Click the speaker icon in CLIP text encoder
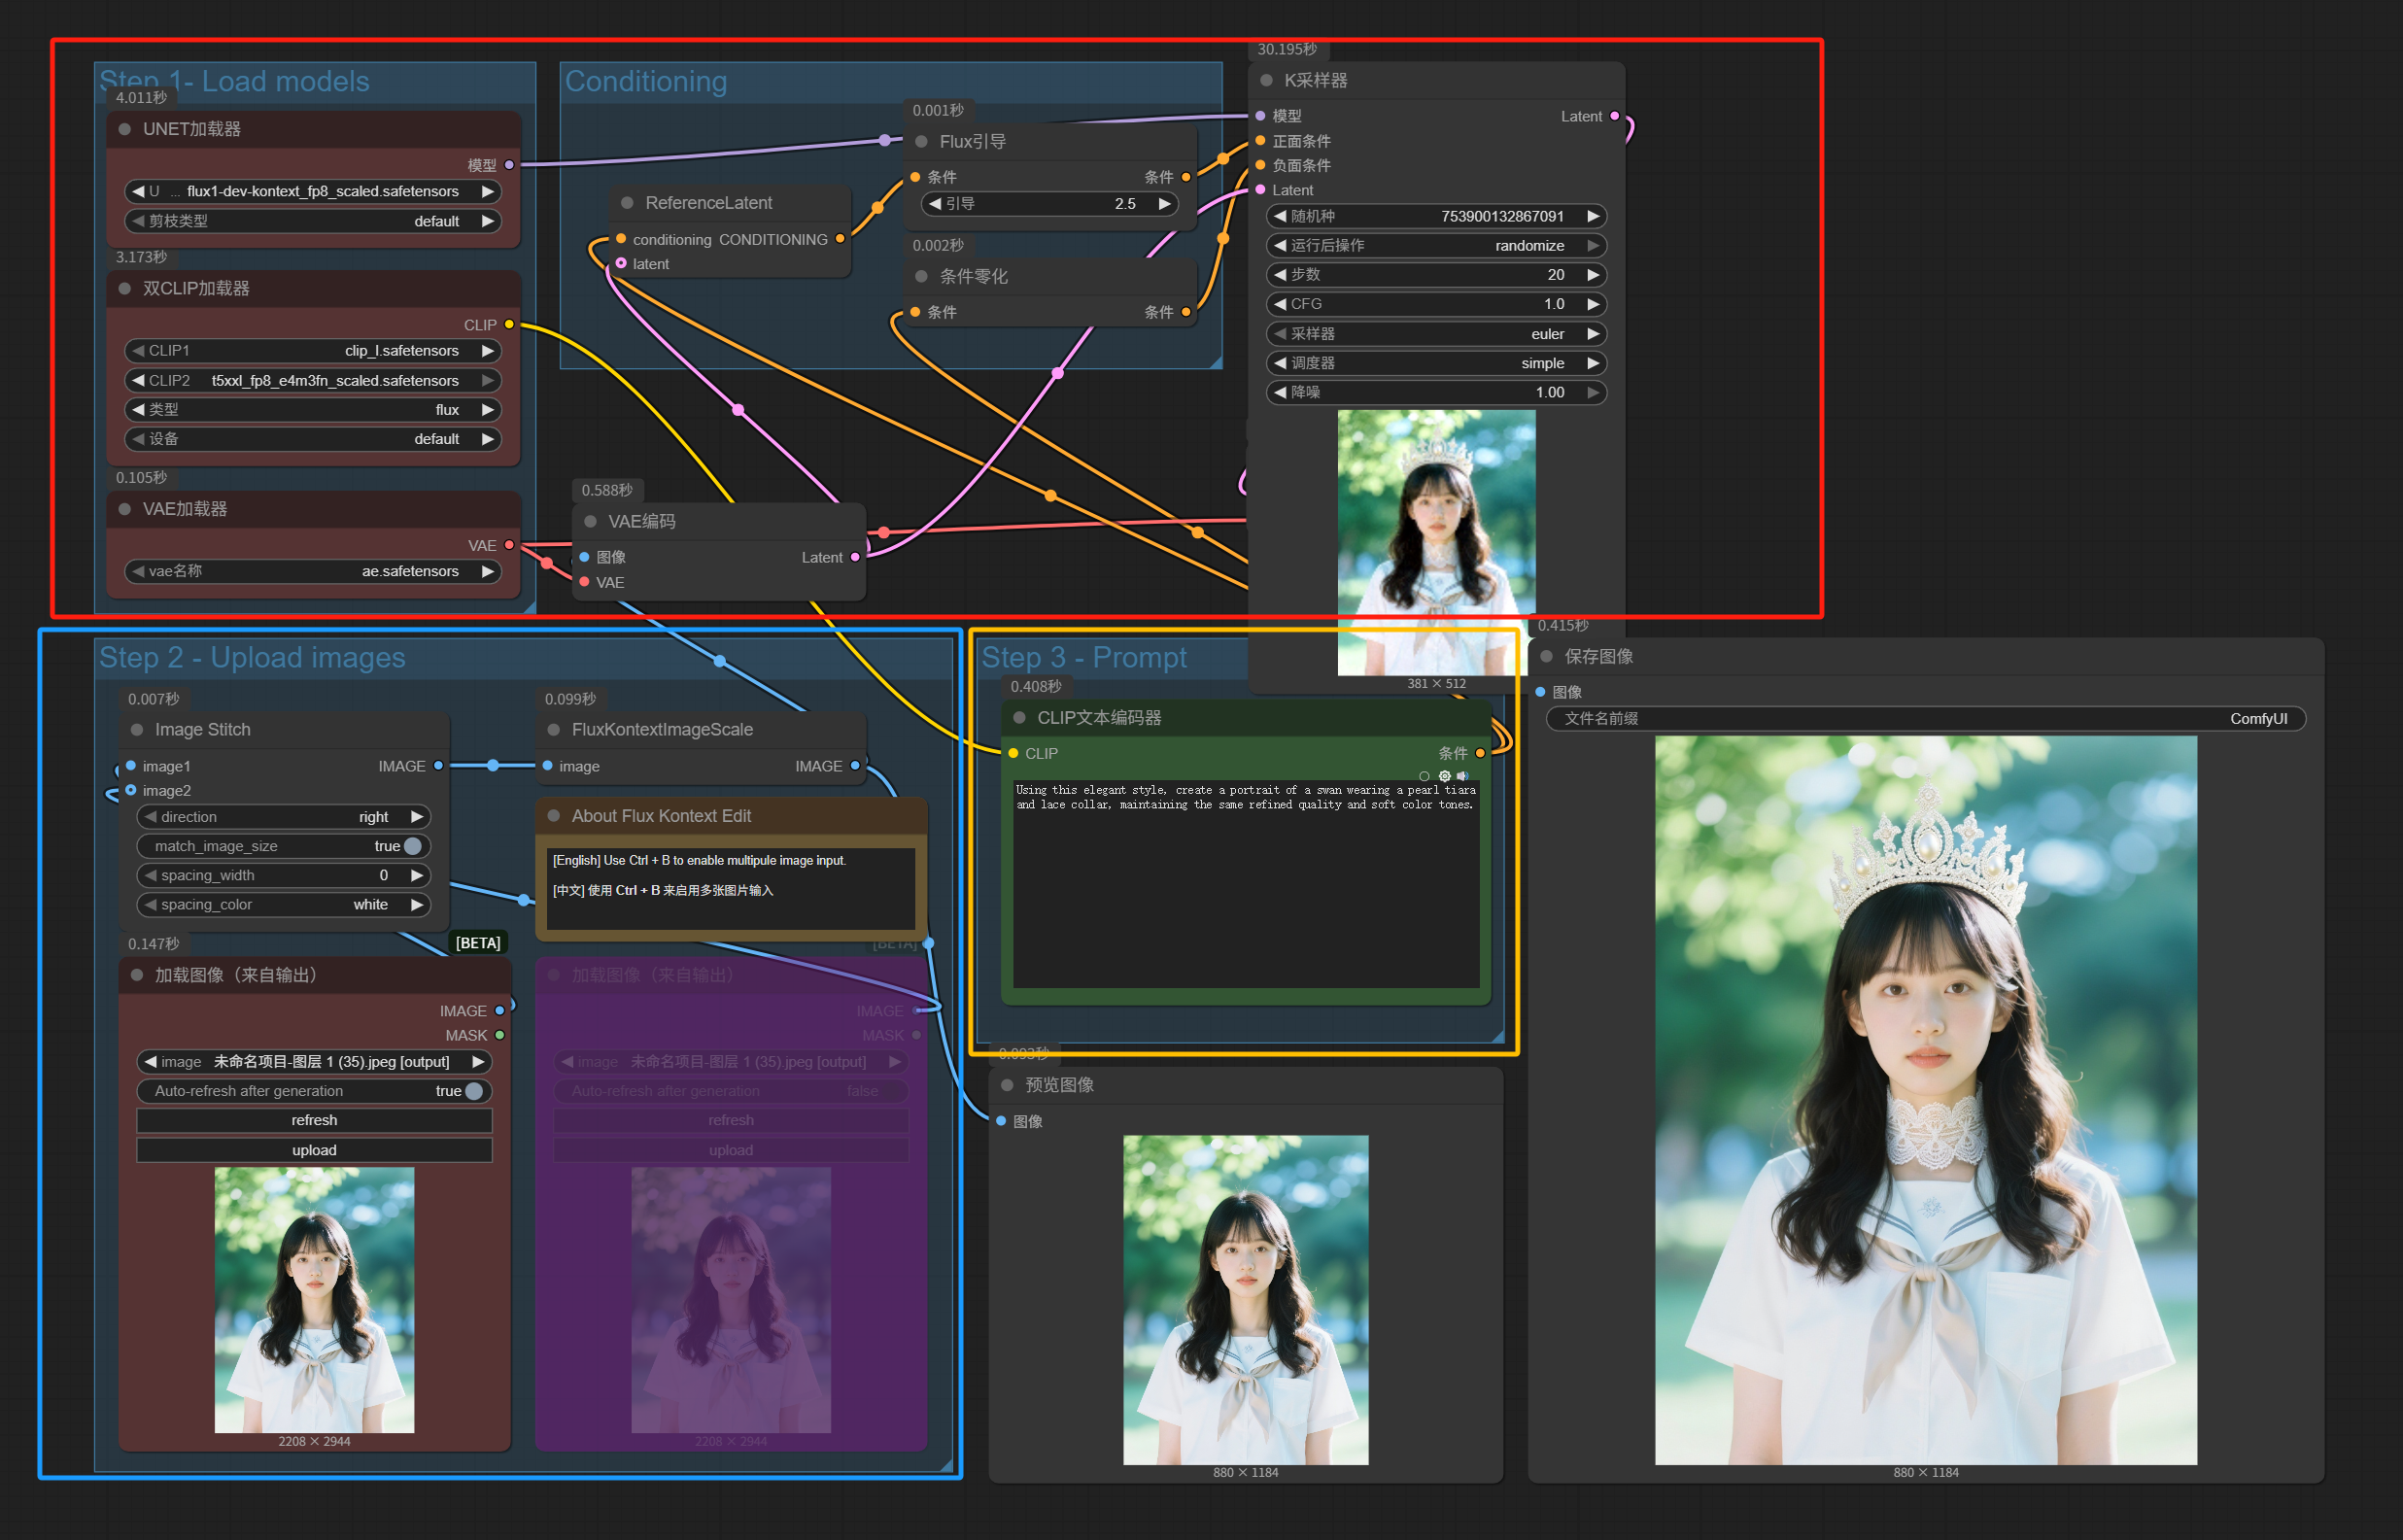Image resolution: width=2403 pixels, height=1540 pixels. pos(1462,776)
